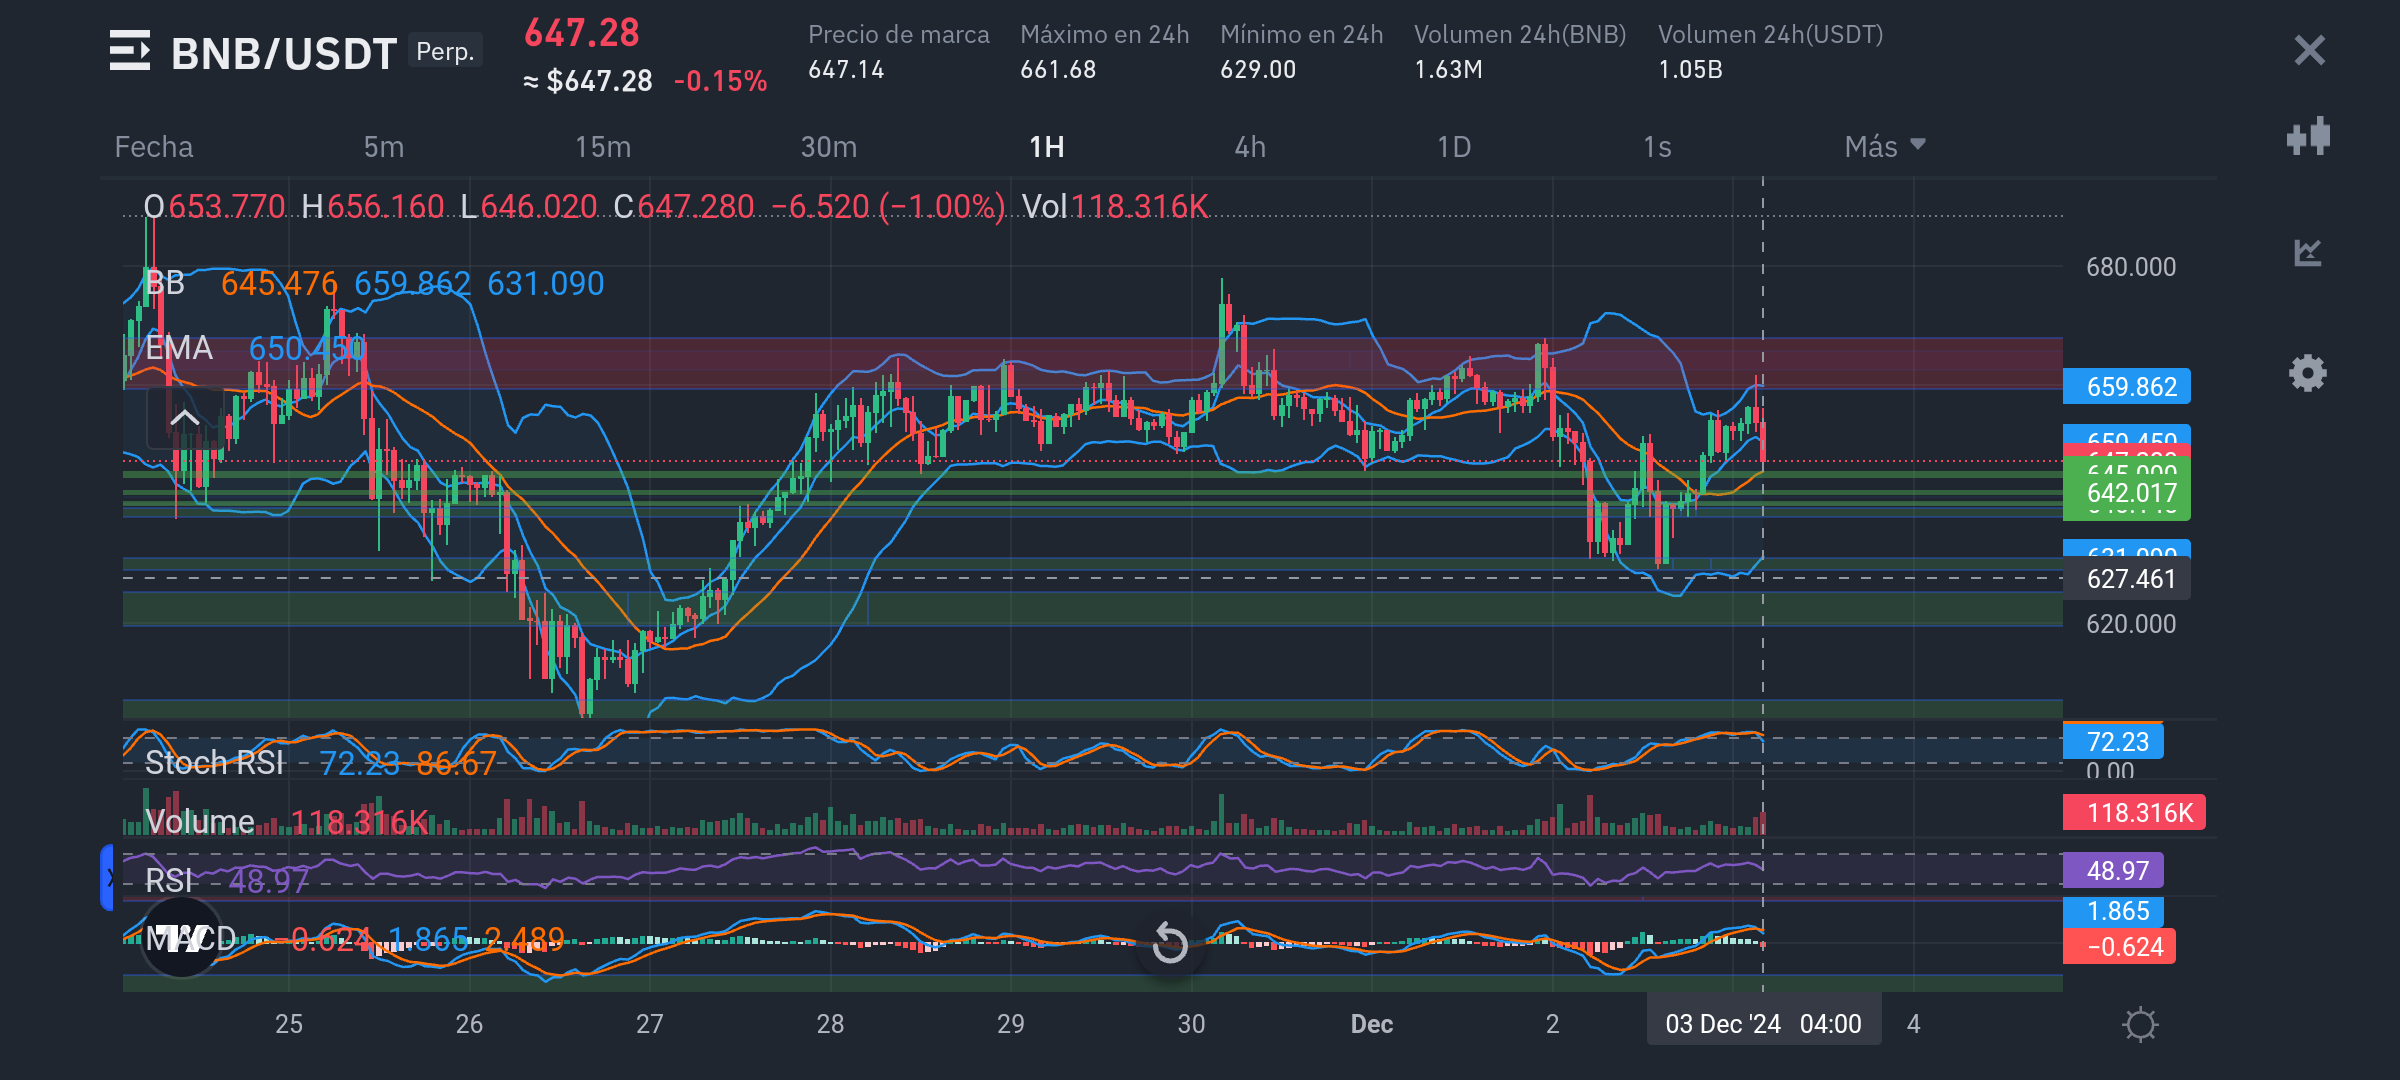
Task: Click the sun-shaped icon beside the date axis
Action: [x=2140, y=1025]
